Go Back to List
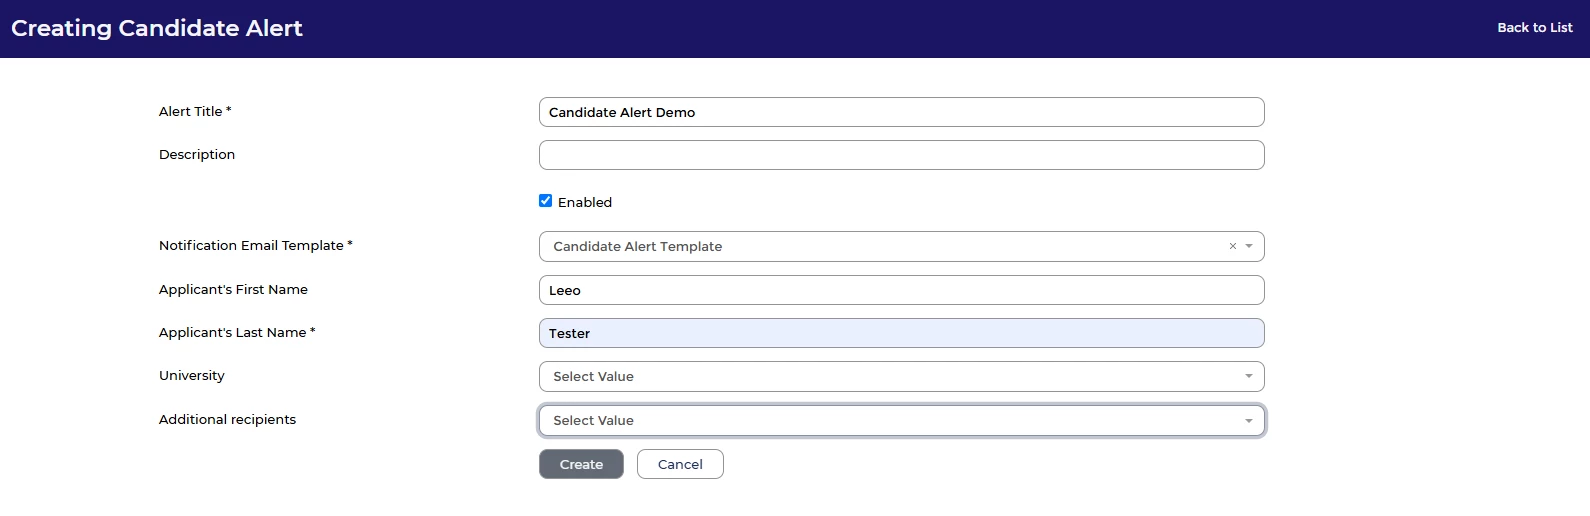This screenshot has height=516, width=1590. (1534, 28)
